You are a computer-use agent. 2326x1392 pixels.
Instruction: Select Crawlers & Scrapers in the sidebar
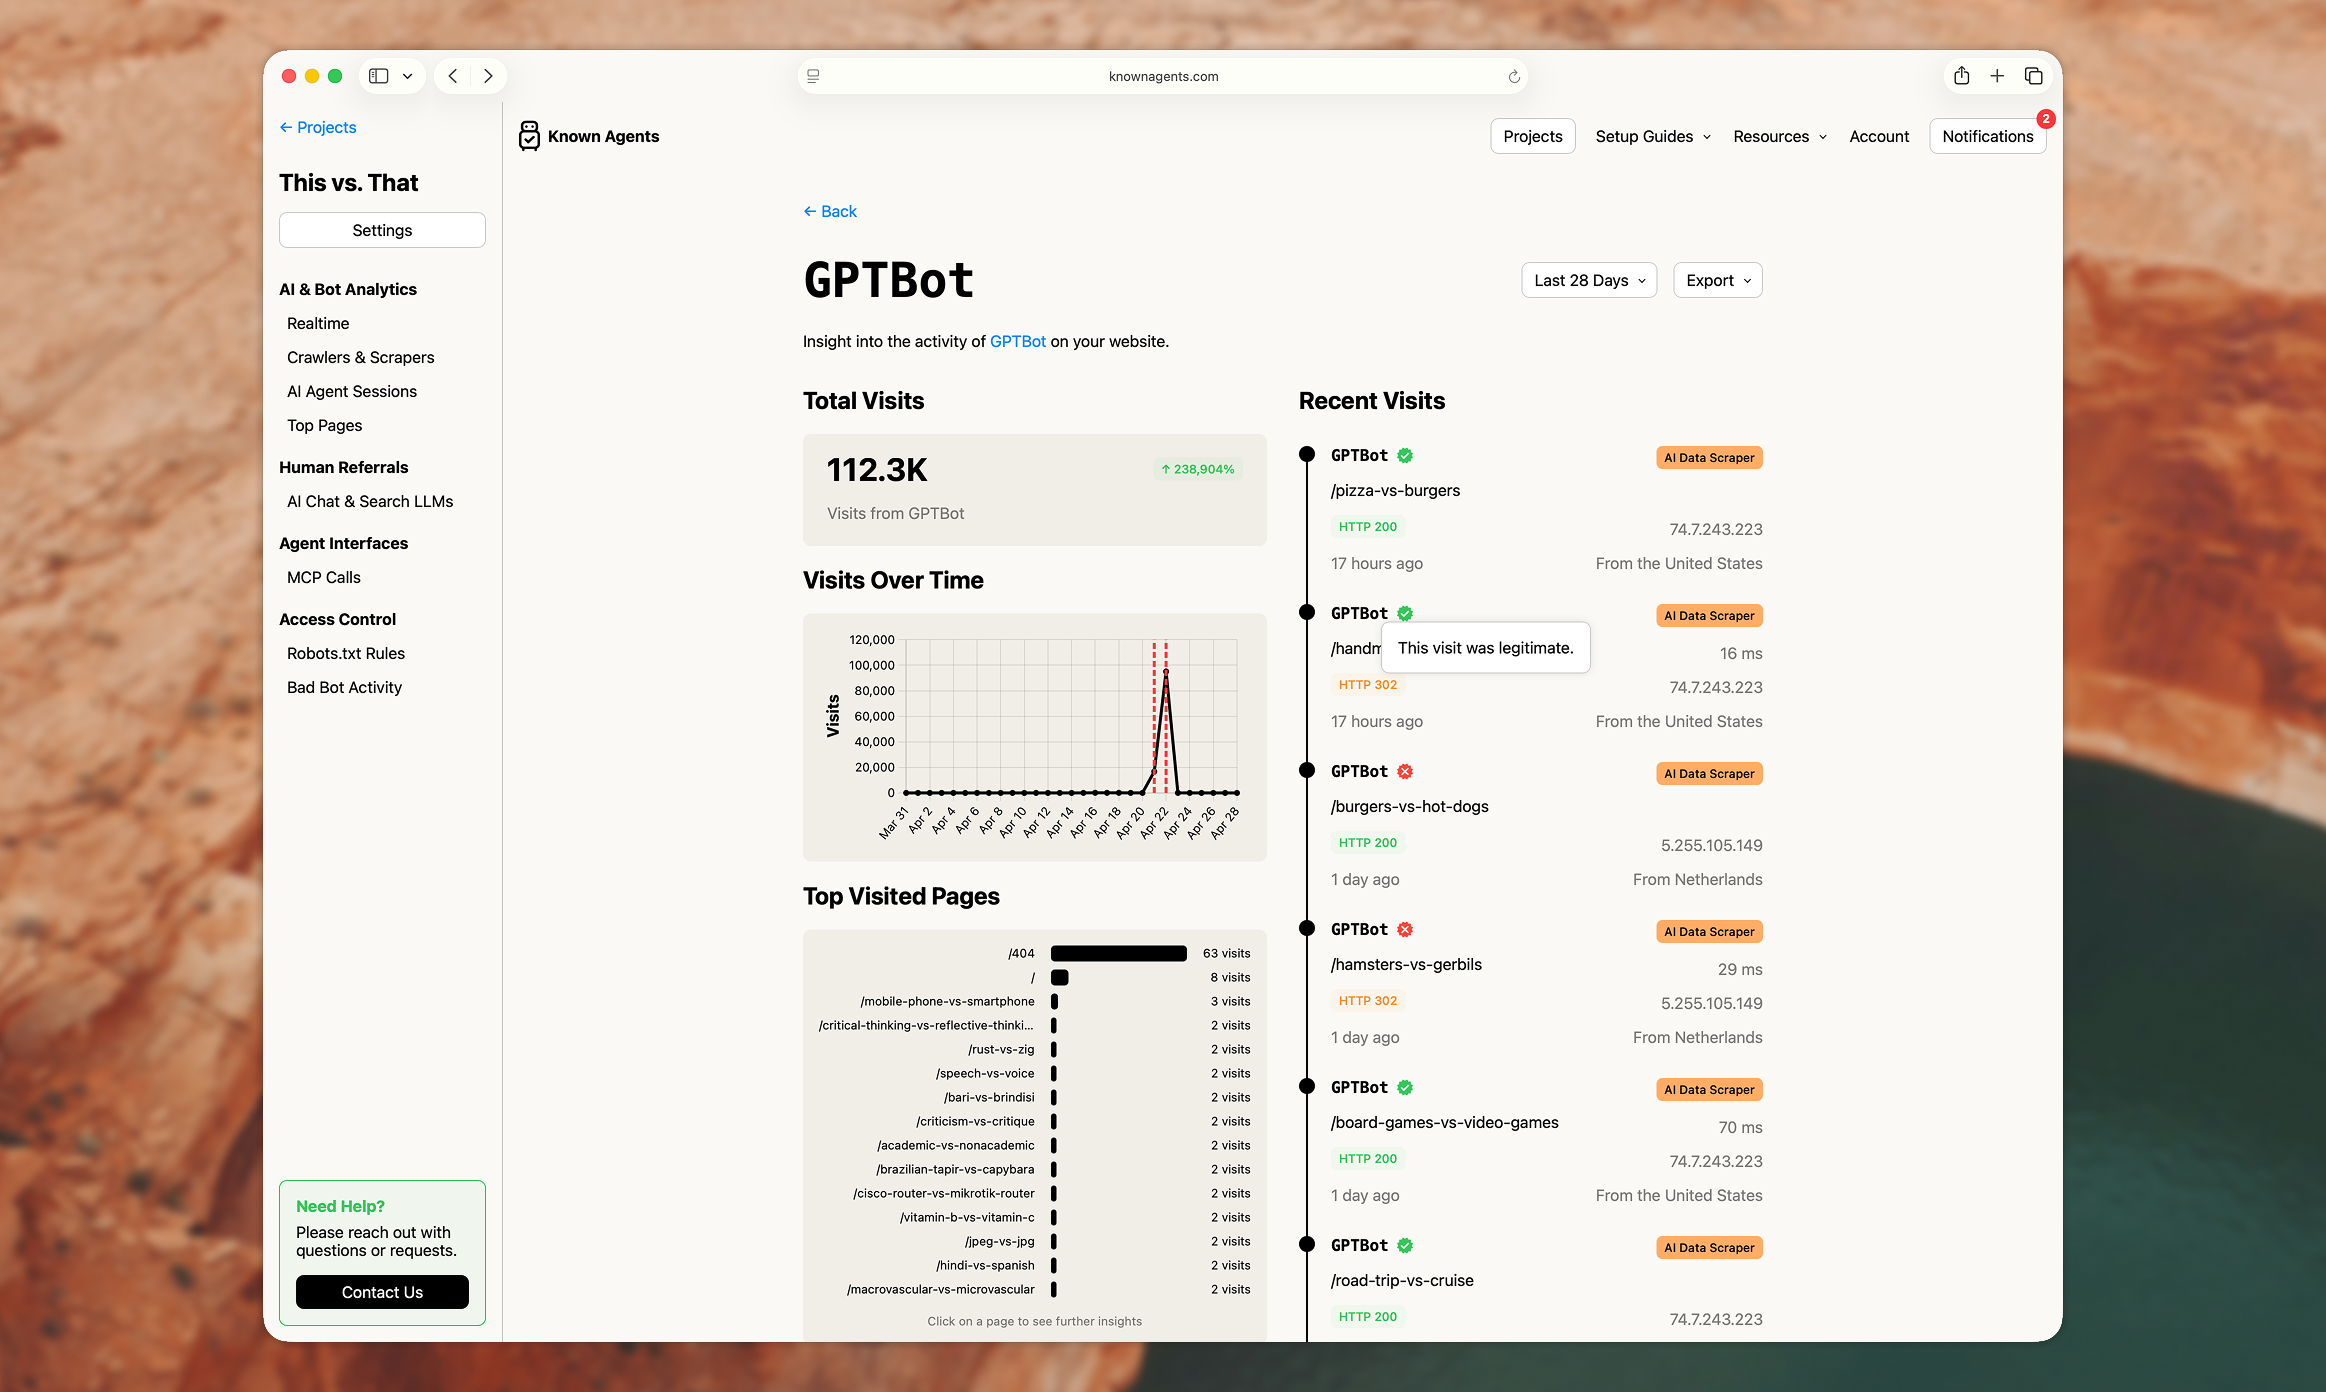point(360,358)
